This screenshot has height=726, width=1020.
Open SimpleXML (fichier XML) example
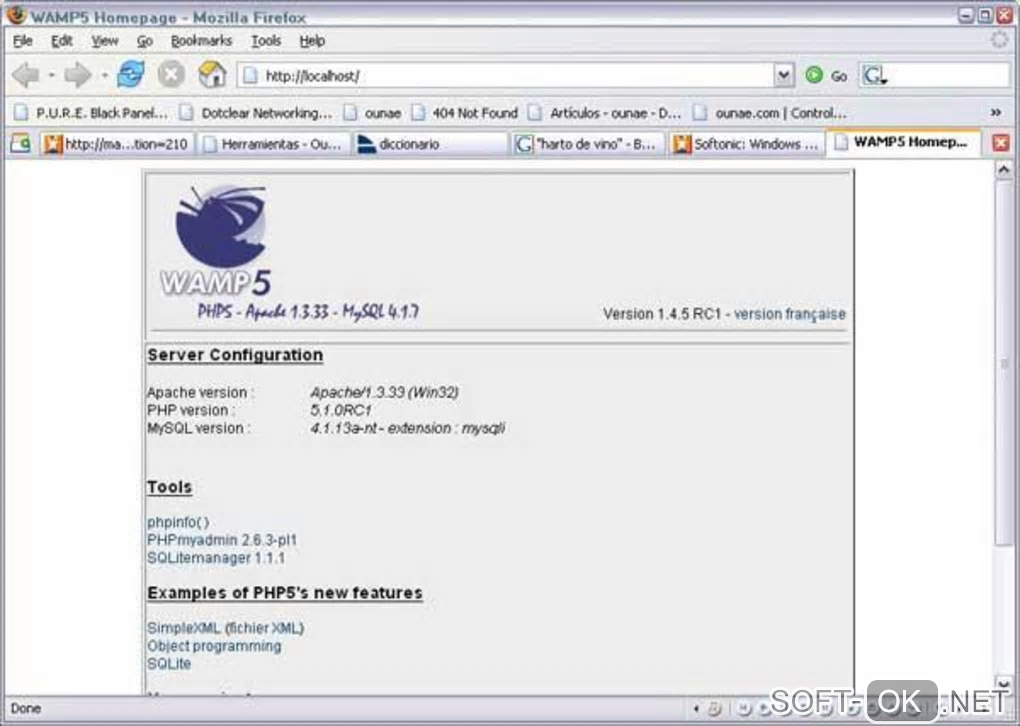[x=225, y=628]
